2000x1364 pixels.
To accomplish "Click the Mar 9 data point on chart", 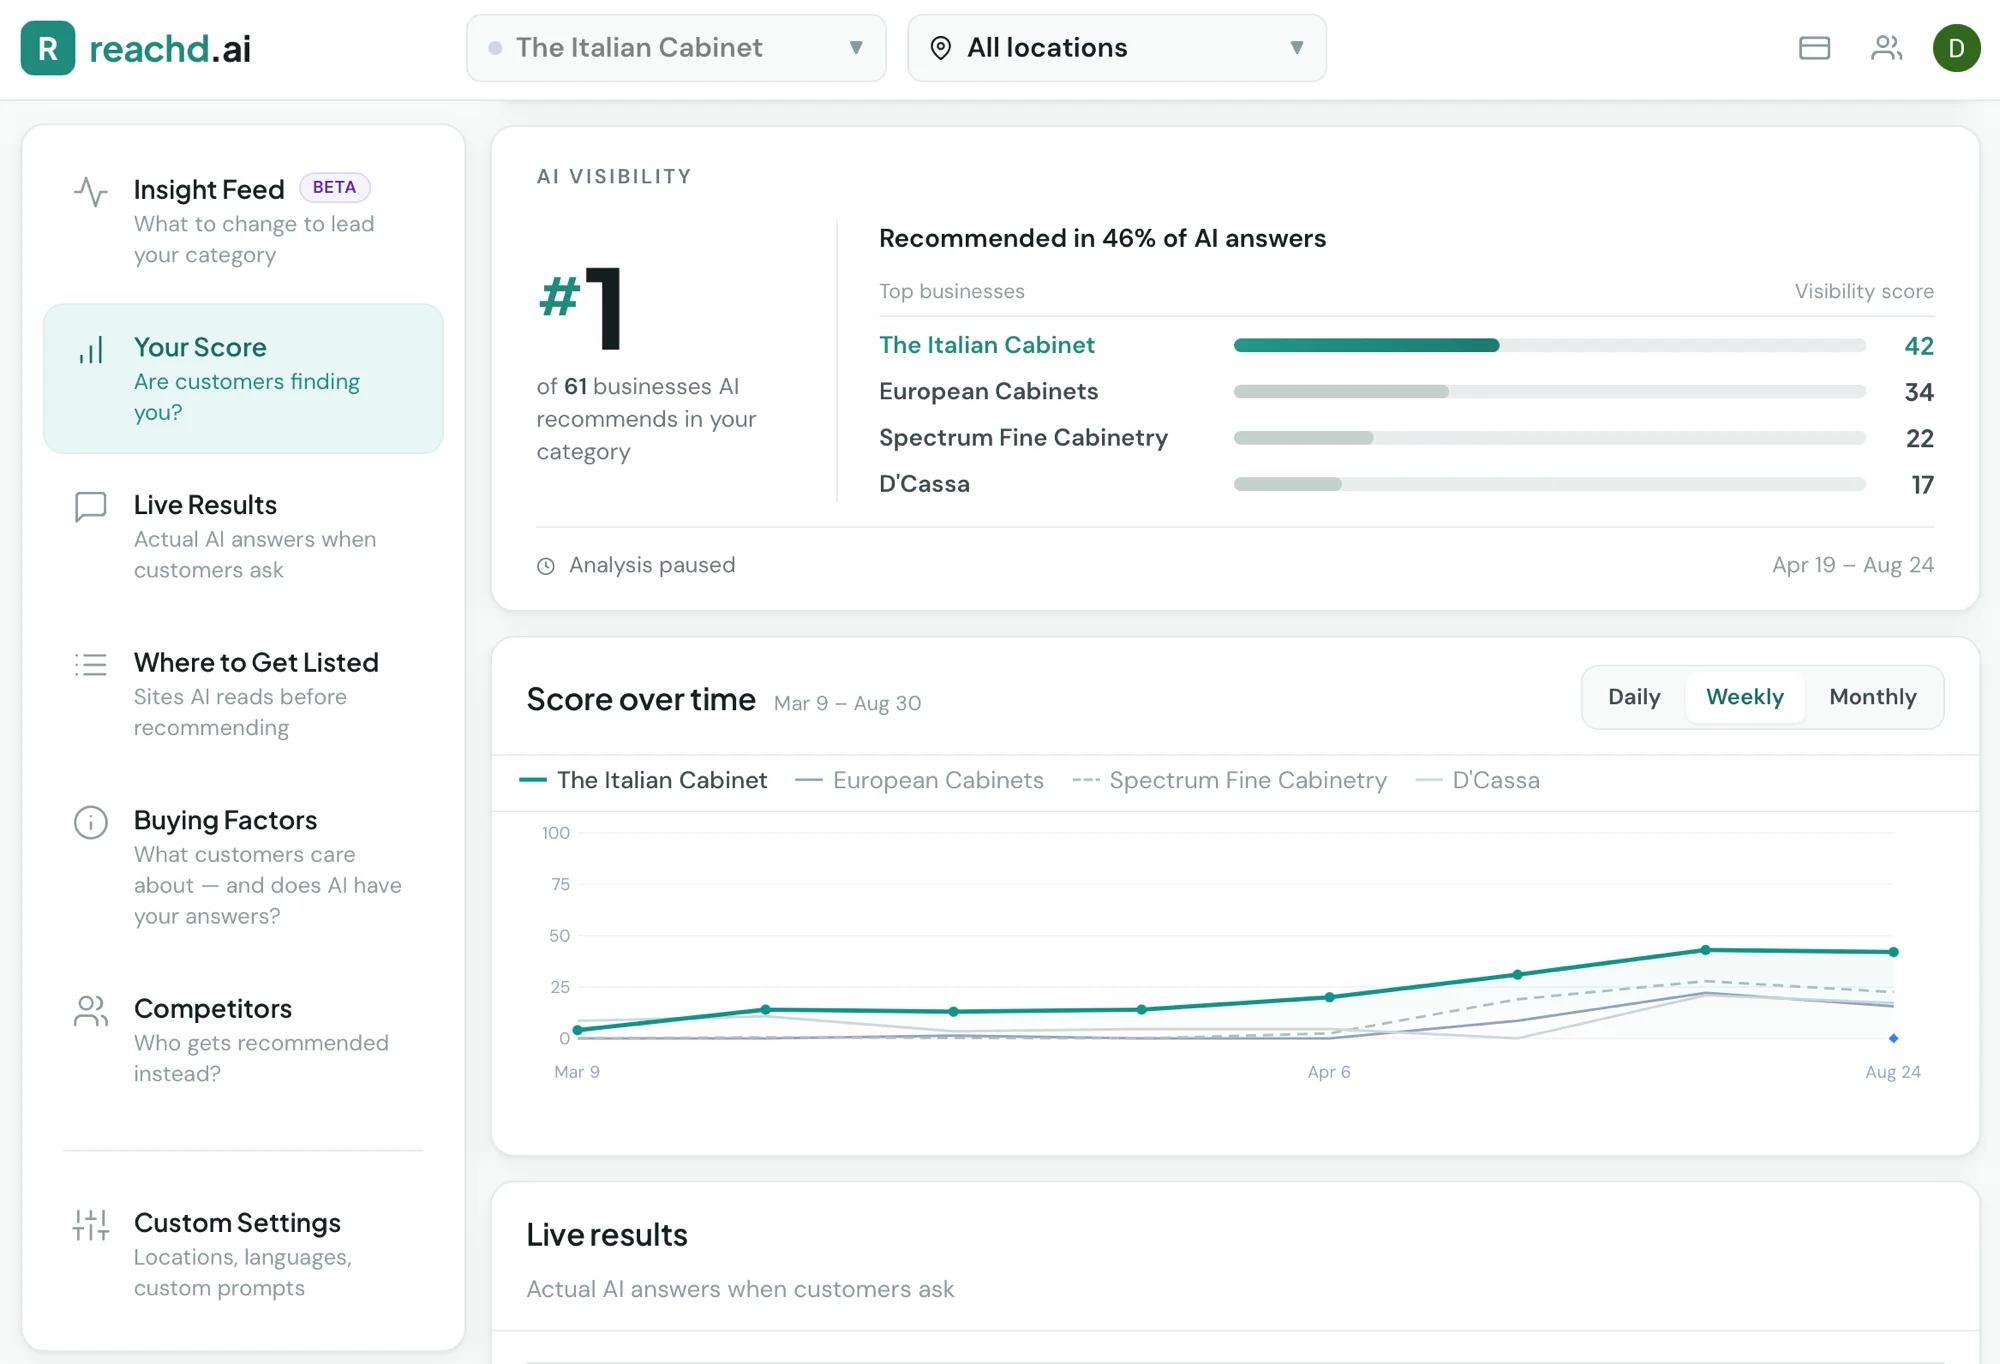I will (x=578, y=1030).
